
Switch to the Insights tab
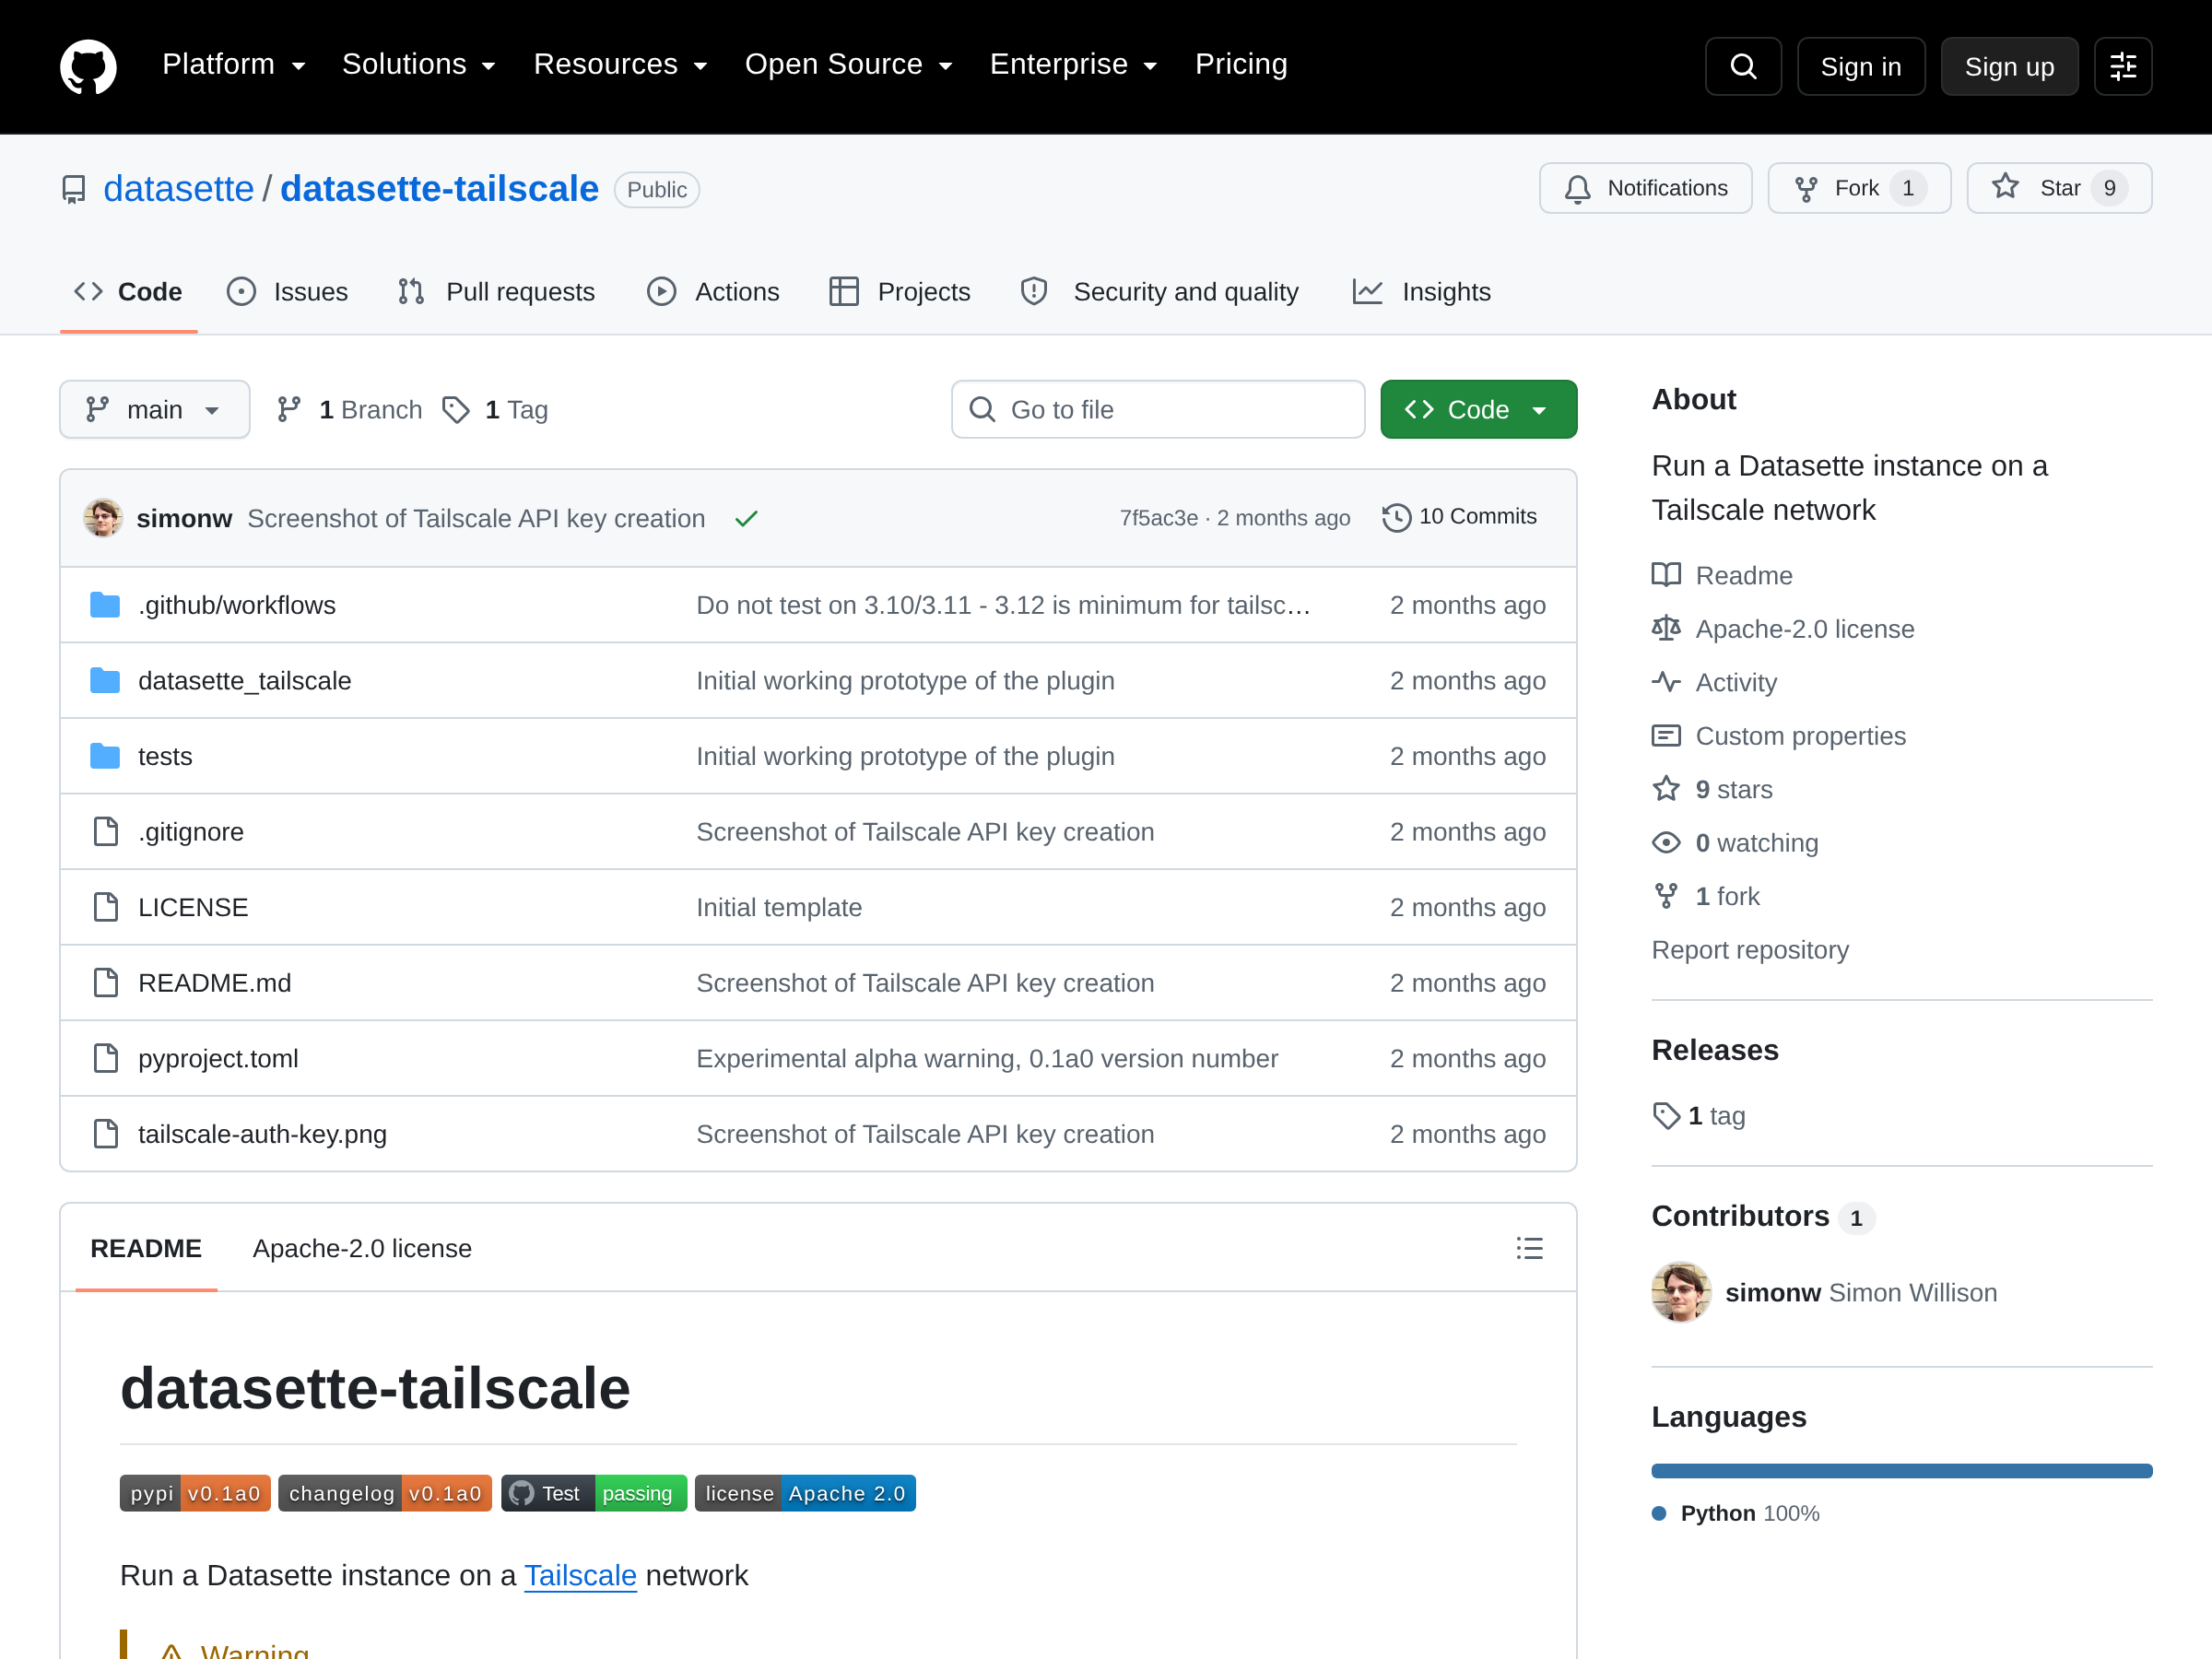tap(1422, 292)
